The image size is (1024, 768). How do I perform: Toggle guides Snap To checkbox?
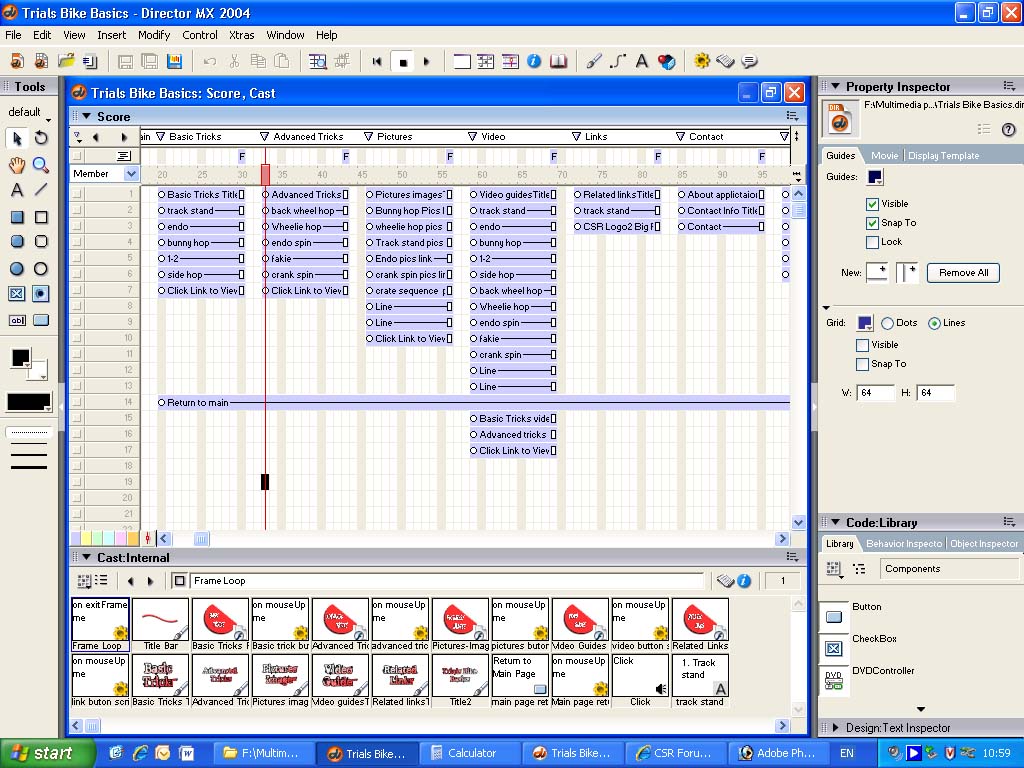pos(872,223)
